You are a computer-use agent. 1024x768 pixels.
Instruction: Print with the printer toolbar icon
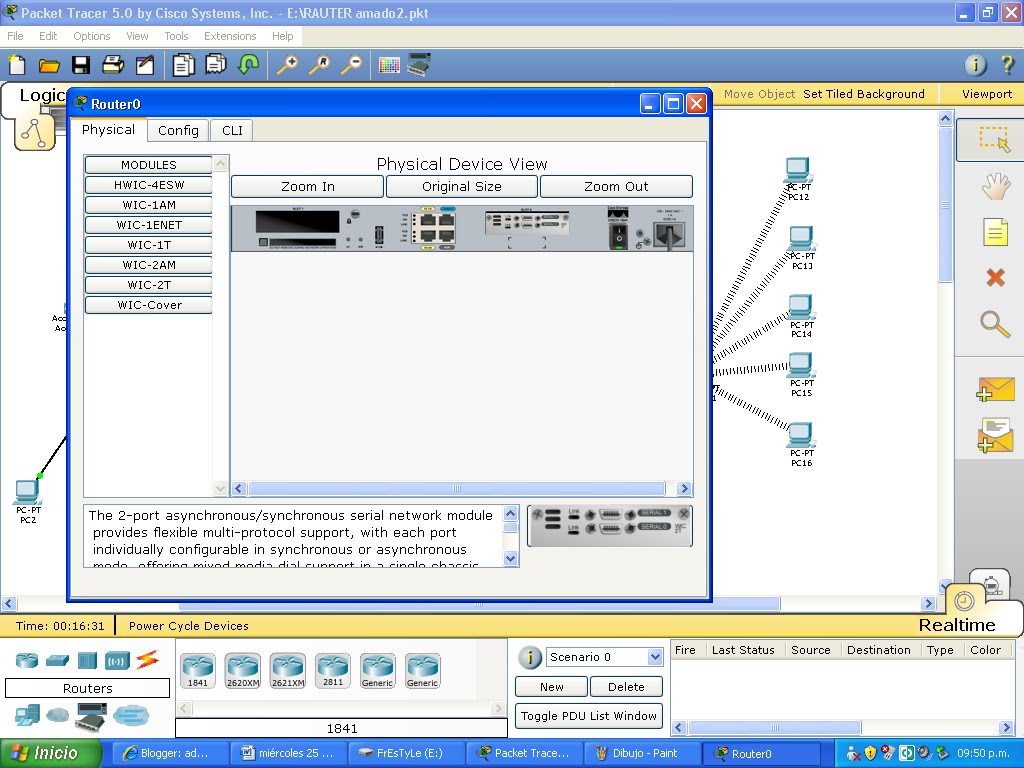click(113, 65)
